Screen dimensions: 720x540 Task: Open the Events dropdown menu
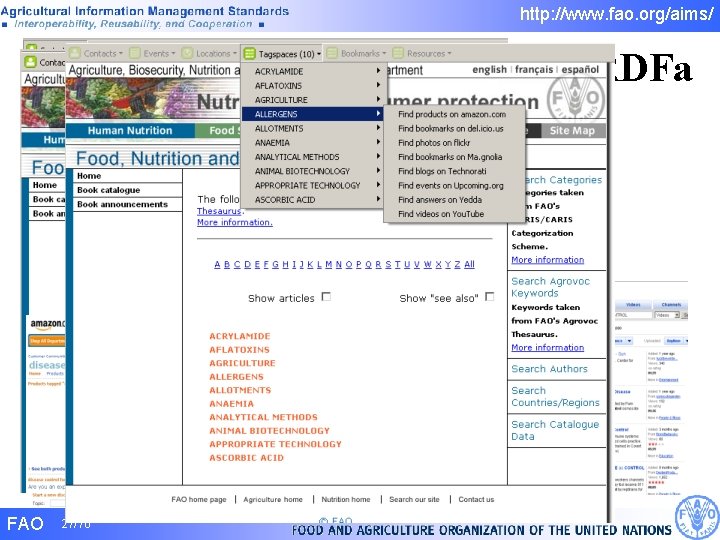(152, 53)
